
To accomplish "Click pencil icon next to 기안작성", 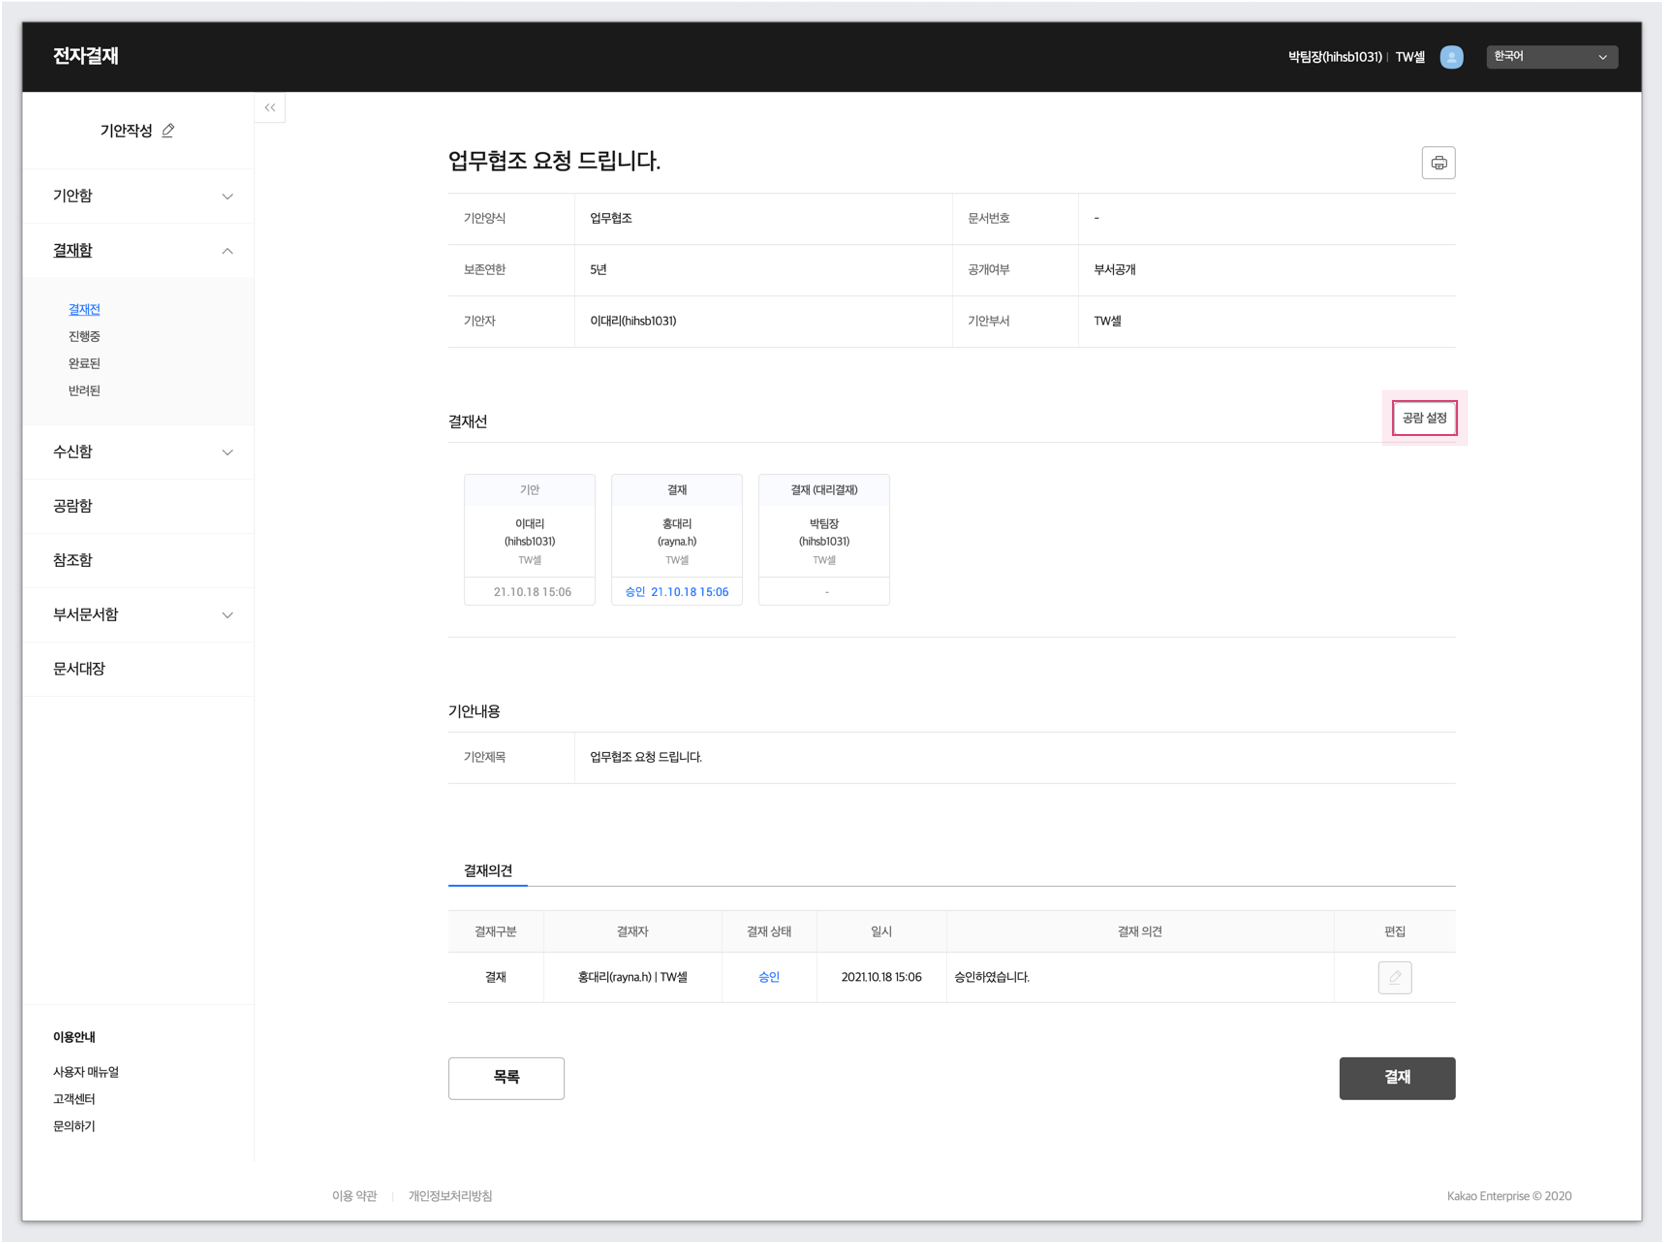I will click(x=168, y=131).
